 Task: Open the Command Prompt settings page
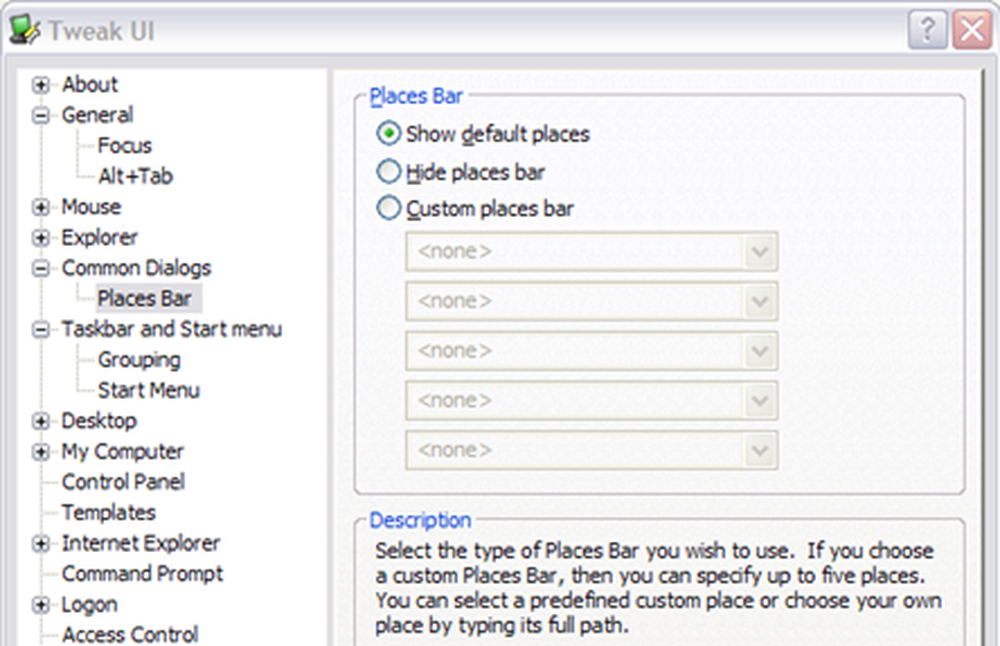point(142,574)
